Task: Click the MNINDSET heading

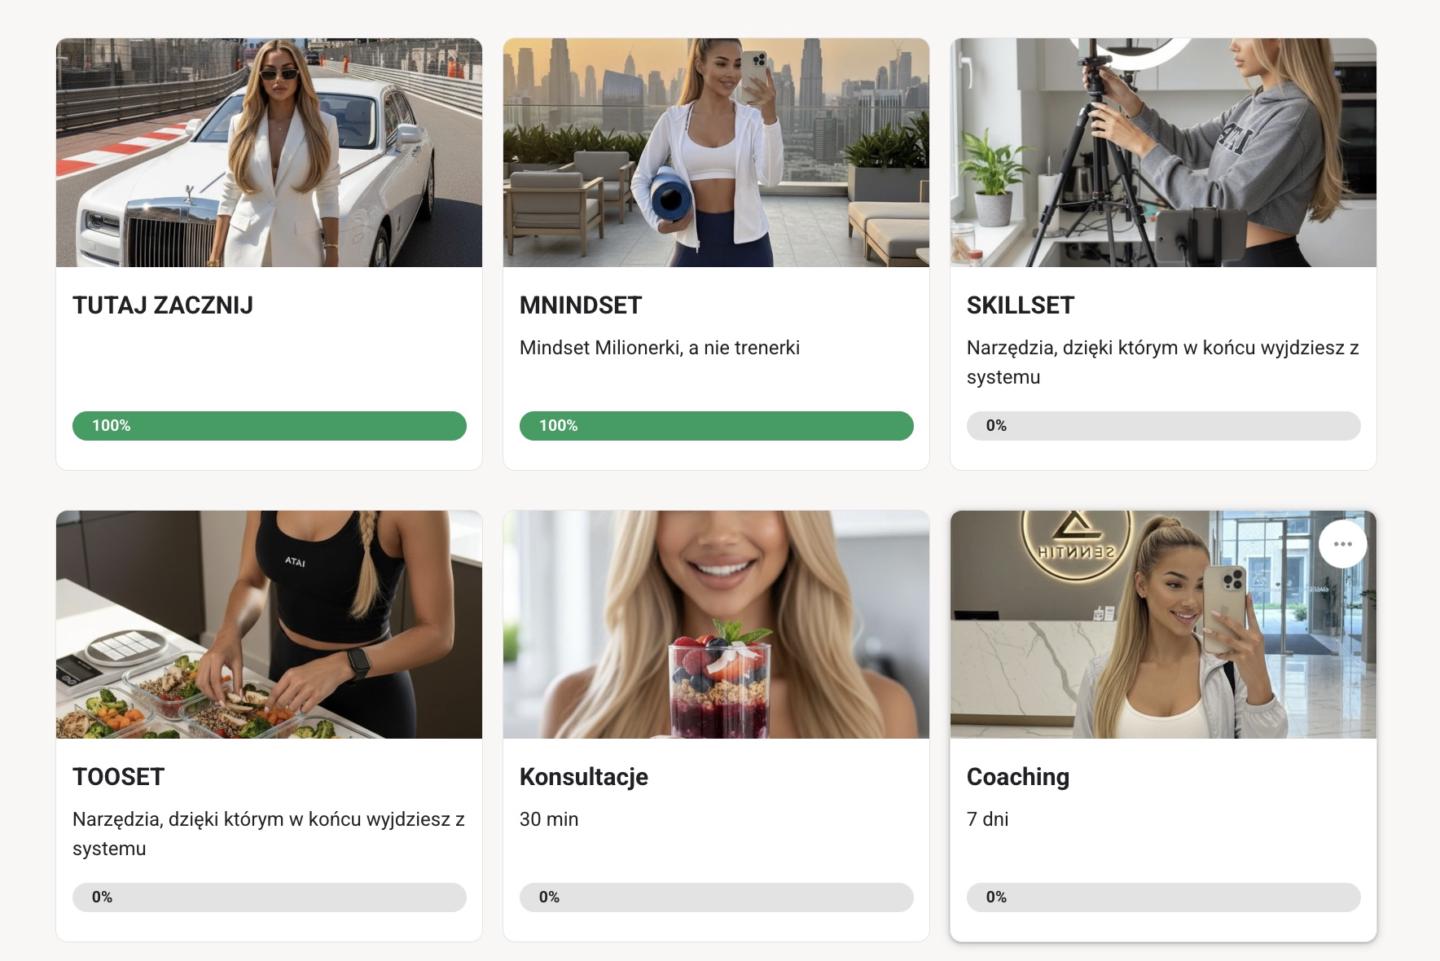Action: coord(581,305)
